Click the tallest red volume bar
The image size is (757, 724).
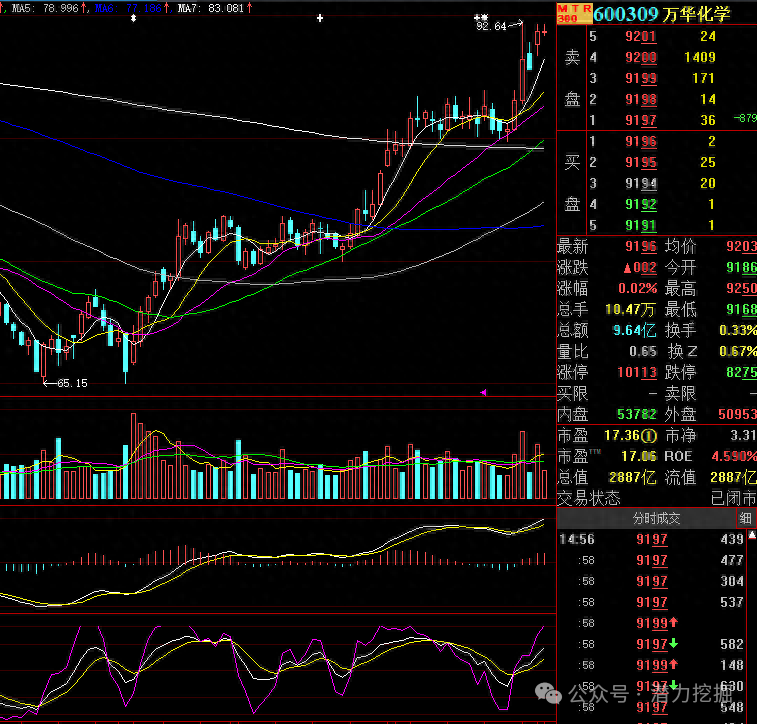[133, 456]
